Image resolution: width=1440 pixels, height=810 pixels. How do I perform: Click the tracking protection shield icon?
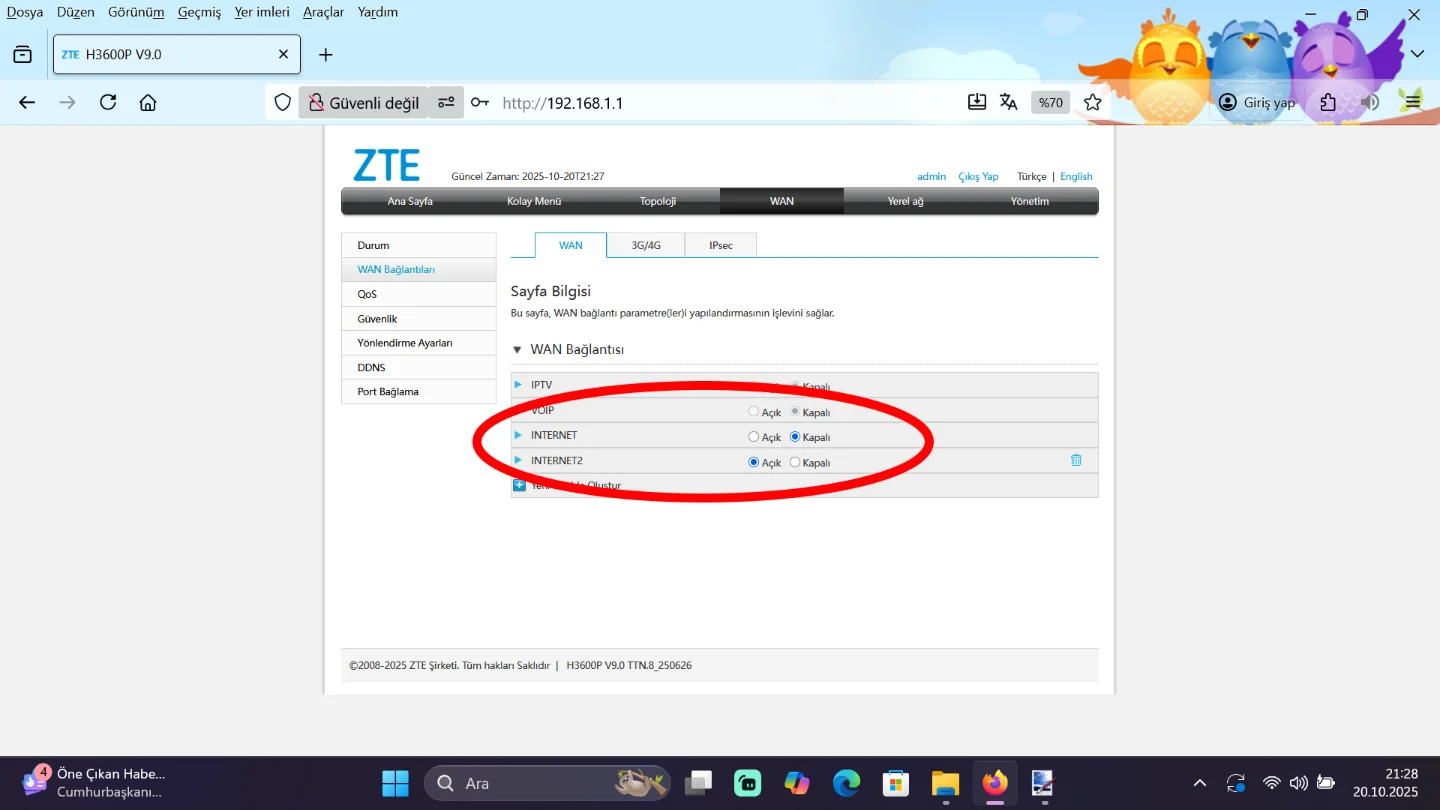(x=283, y=102)
